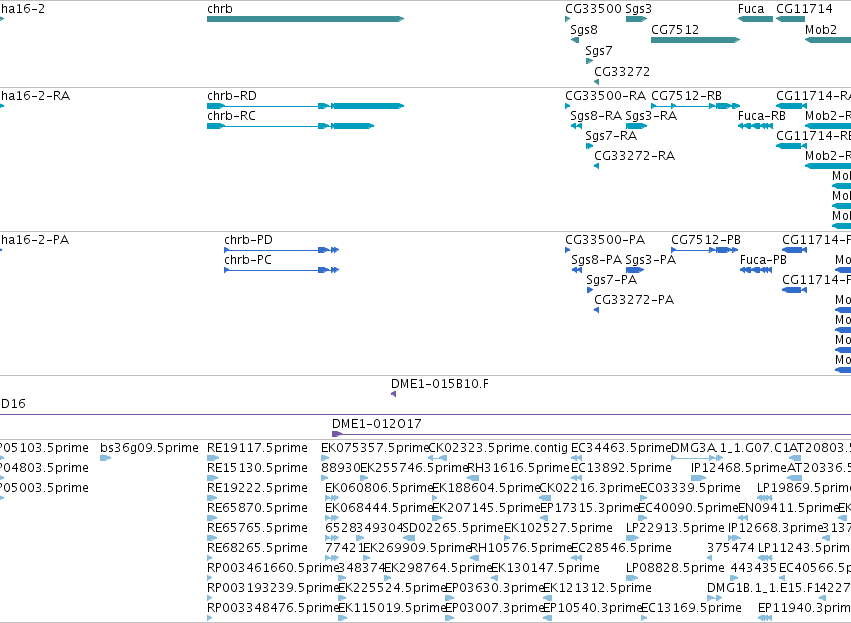
Task: Select the EC13169.5prime EST label
Action: coord(691,608)
